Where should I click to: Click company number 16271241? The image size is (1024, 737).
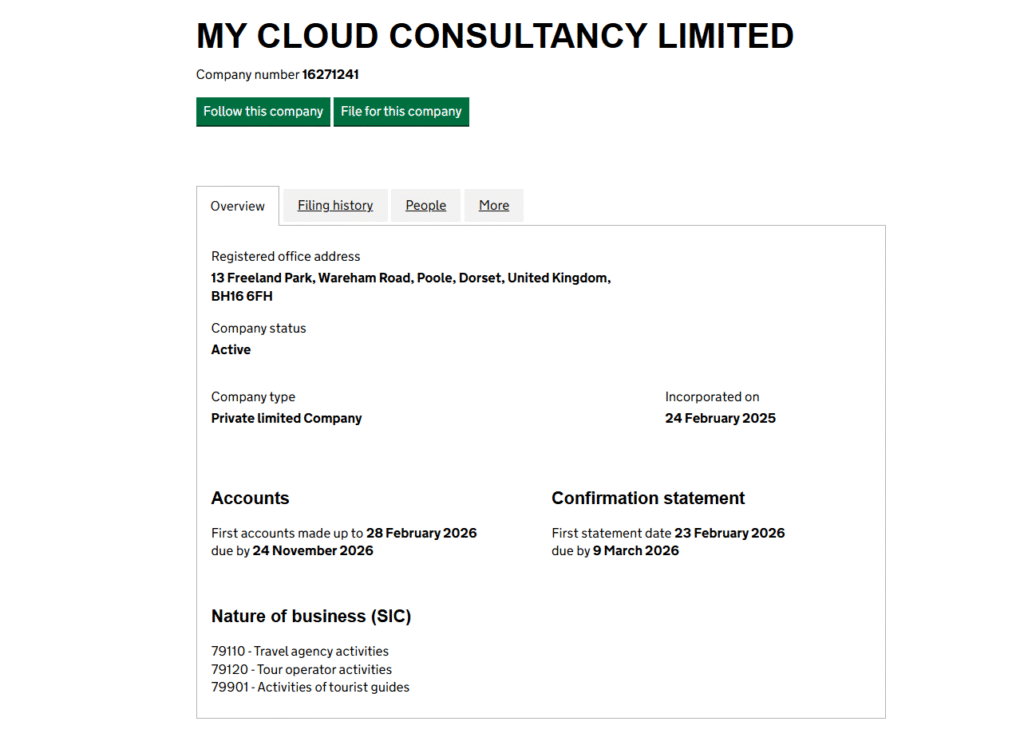330,74
